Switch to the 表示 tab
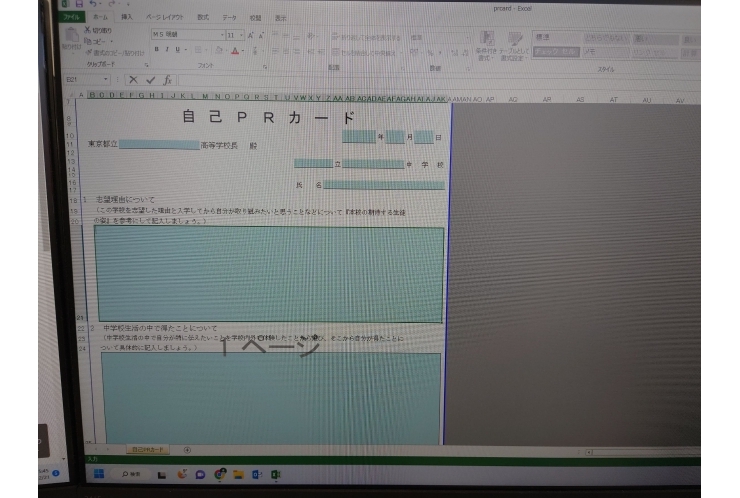This screenshot has width=740, height=498. coord(281,18)
